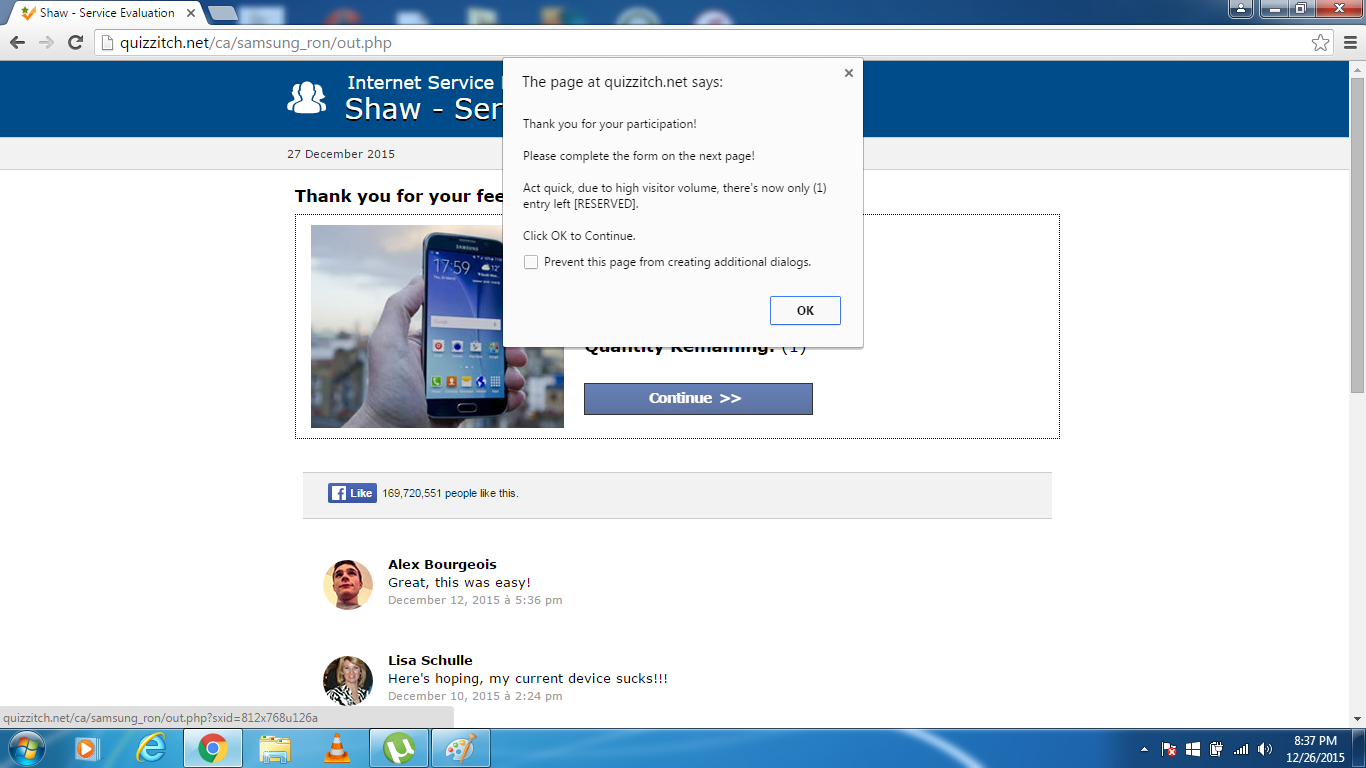Screen dimensions: 1366x768
Task: Show hidden tray icons arrow
Action: 1144,749
